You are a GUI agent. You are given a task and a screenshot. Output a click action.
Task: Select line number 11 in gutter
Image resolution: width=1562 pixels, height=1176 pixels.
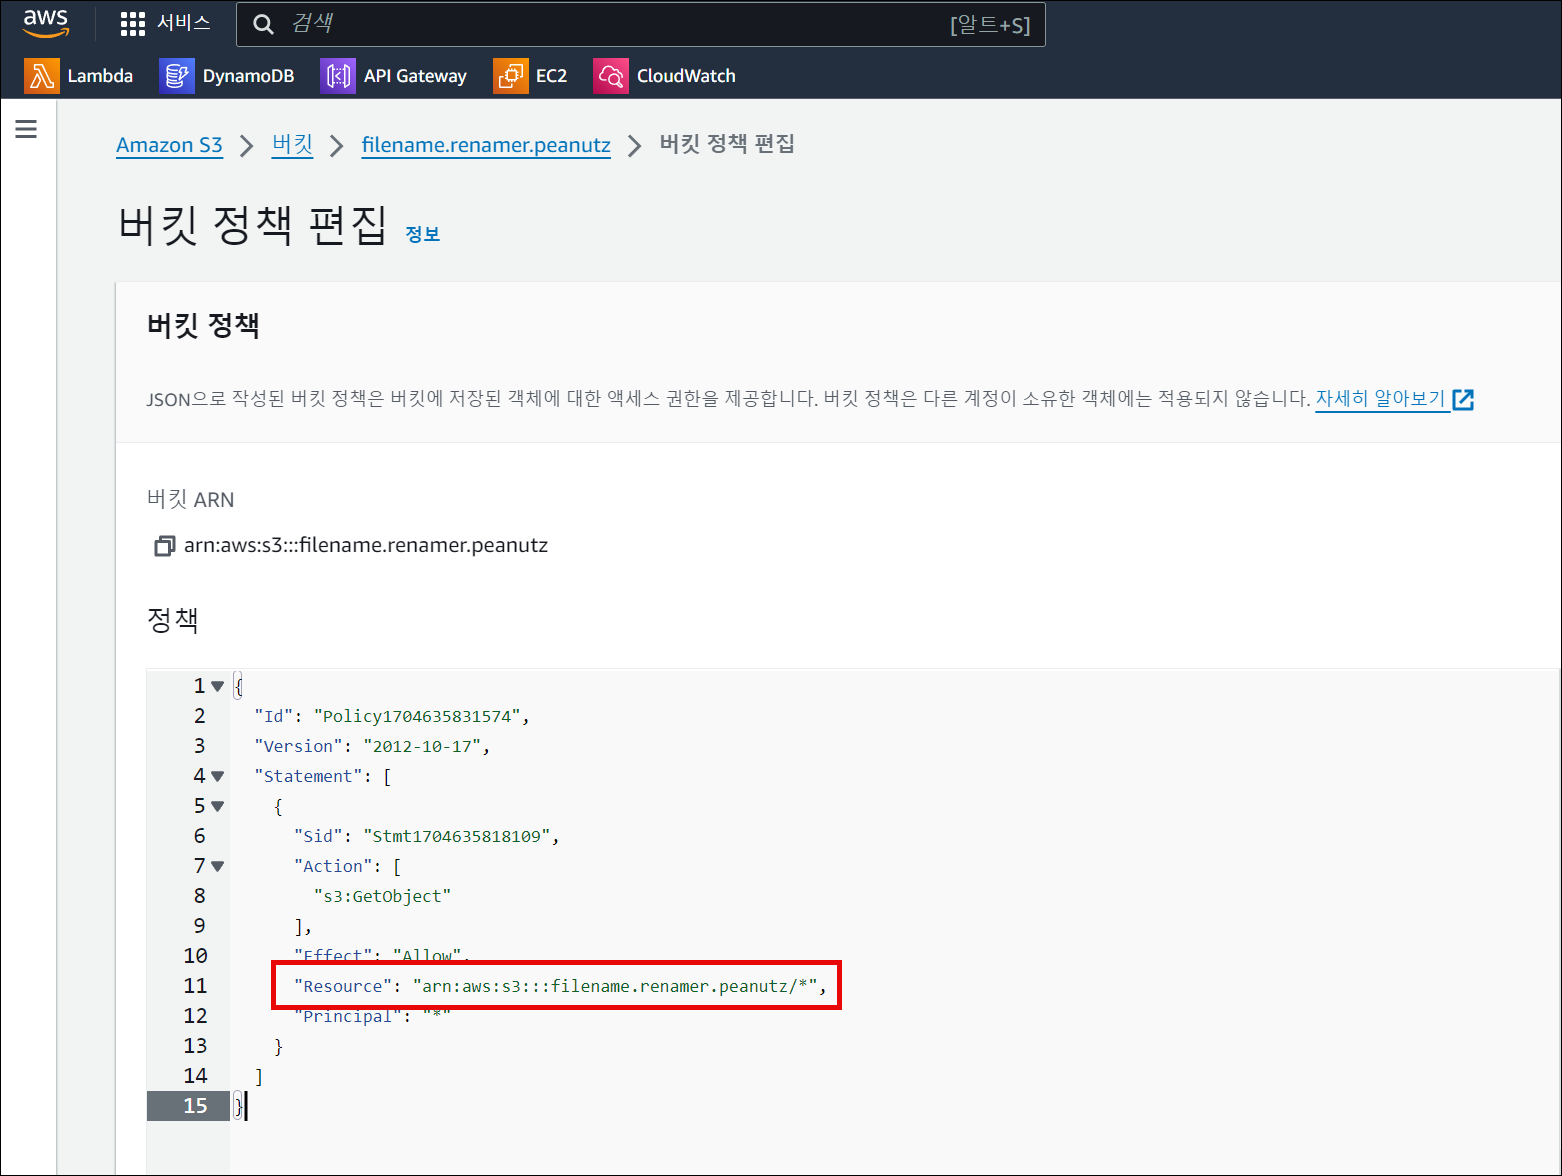coord(195,986)
